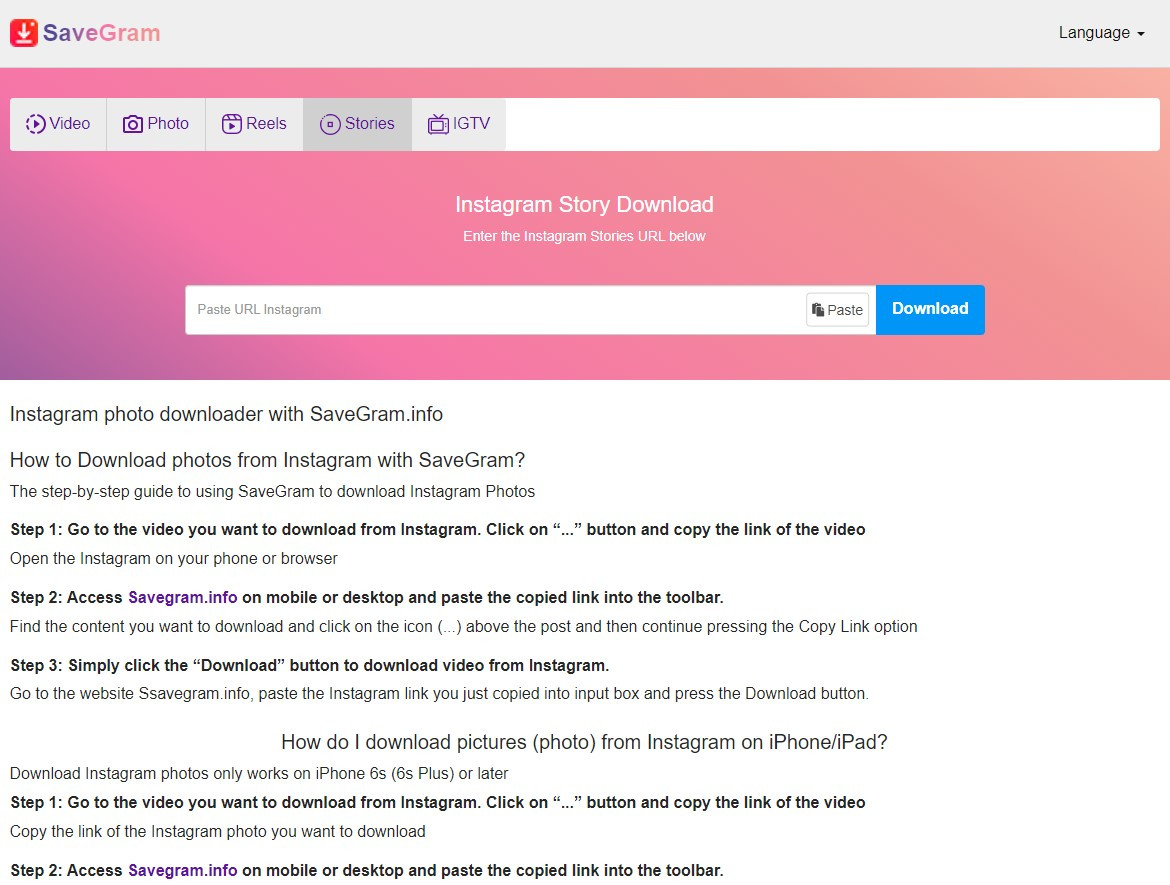This screenshot has width=1170, height=885.
Task: Click the camera icon on Photo tab
Action: click(133, 124)
